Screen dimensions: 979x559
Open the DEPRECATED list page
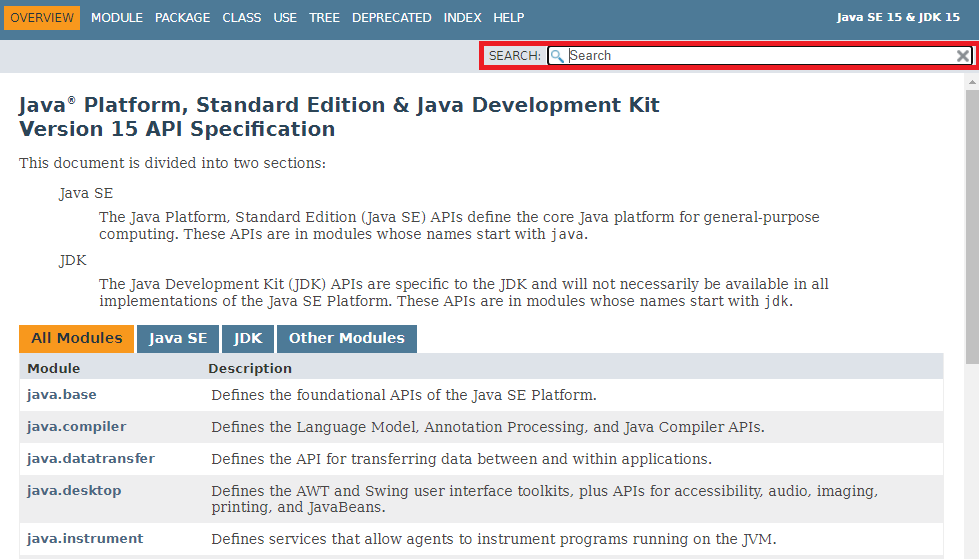pos(391,17)
